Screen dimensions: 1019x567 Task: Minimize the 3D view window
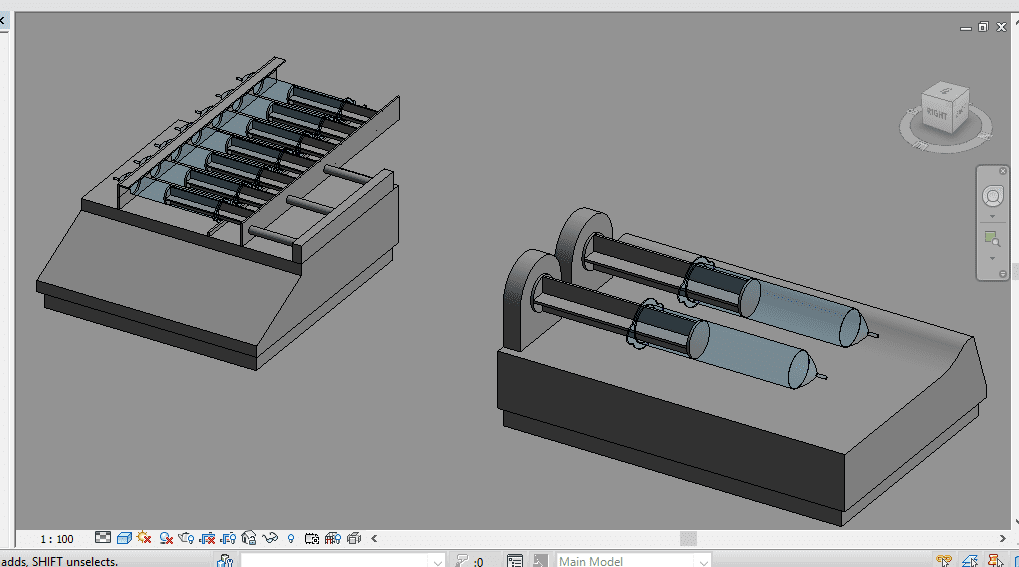966,27
